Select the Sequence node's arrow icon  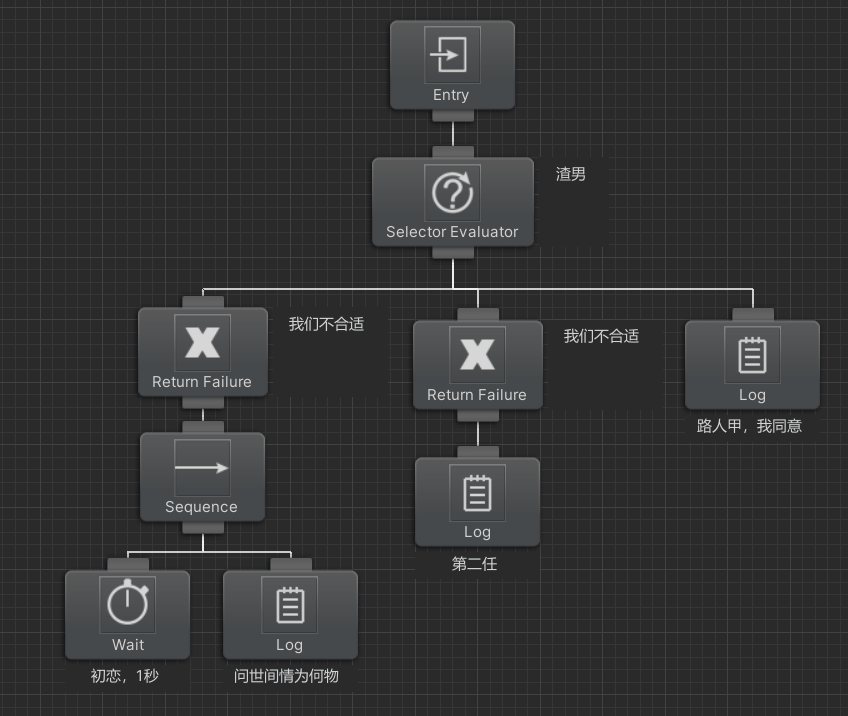click(x=202, y=467)
